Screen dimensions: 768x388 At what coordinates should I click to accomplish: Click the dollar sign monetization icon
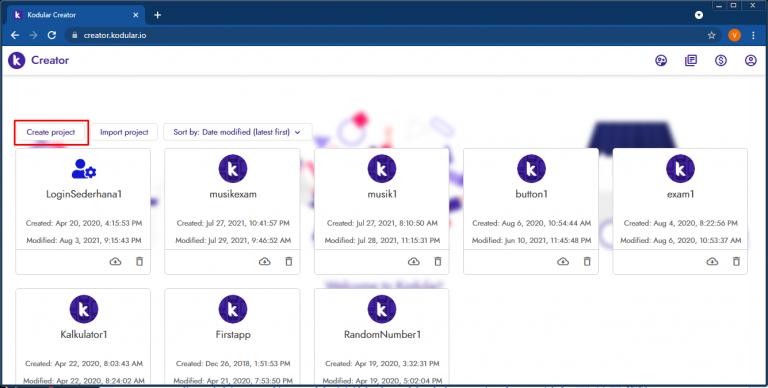pos(720,61)
